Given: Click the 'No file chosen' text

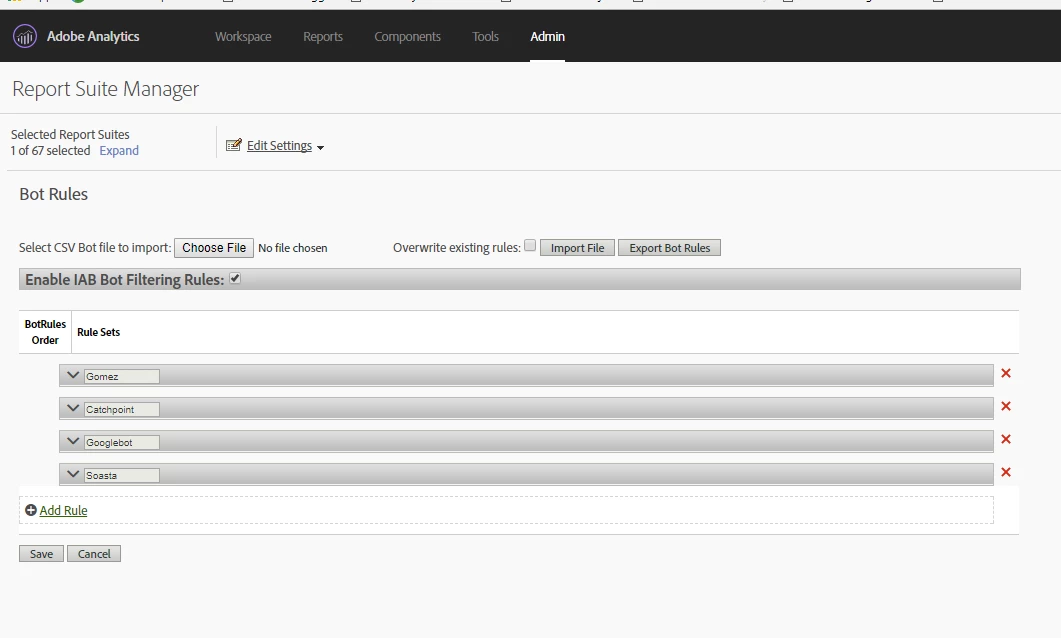Looking at the screenshot, I should point(293,248).
